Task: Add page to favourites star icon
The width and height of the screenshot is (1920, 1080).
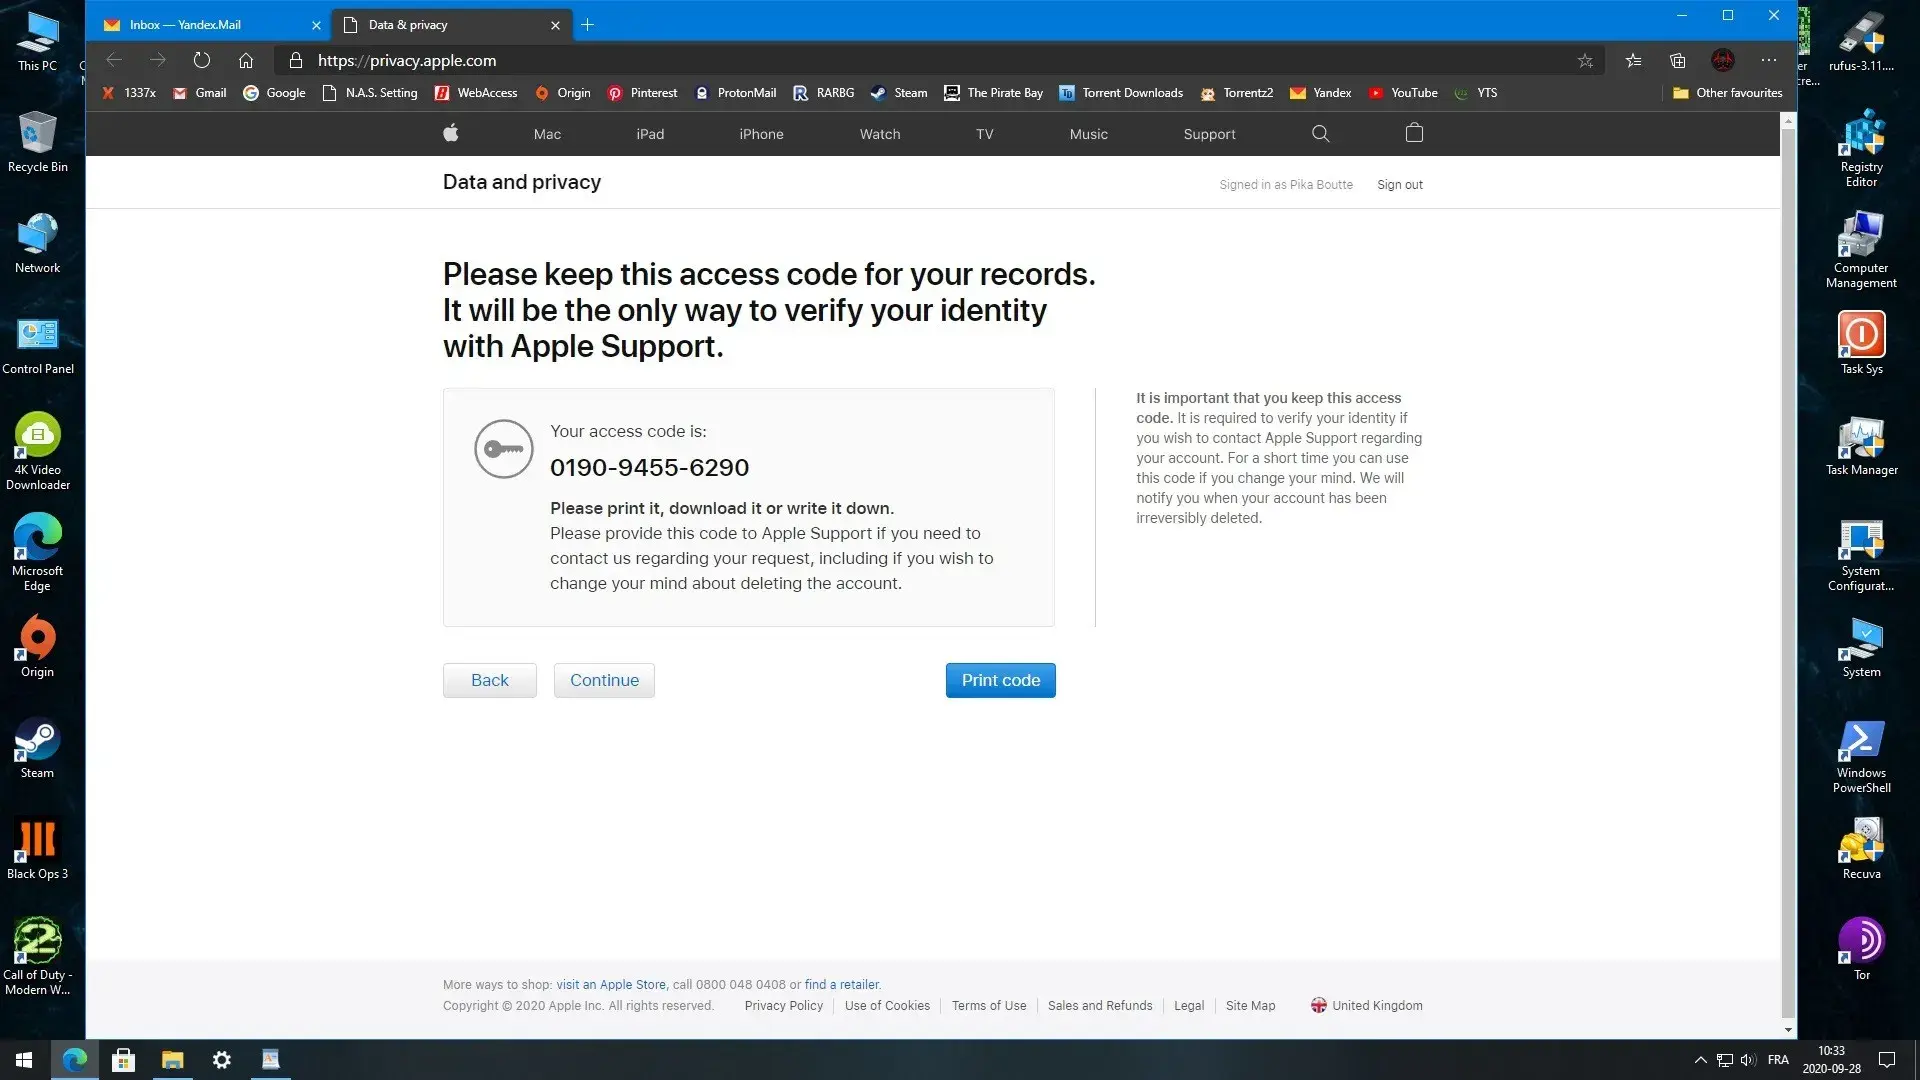Action: [1585, 60]
